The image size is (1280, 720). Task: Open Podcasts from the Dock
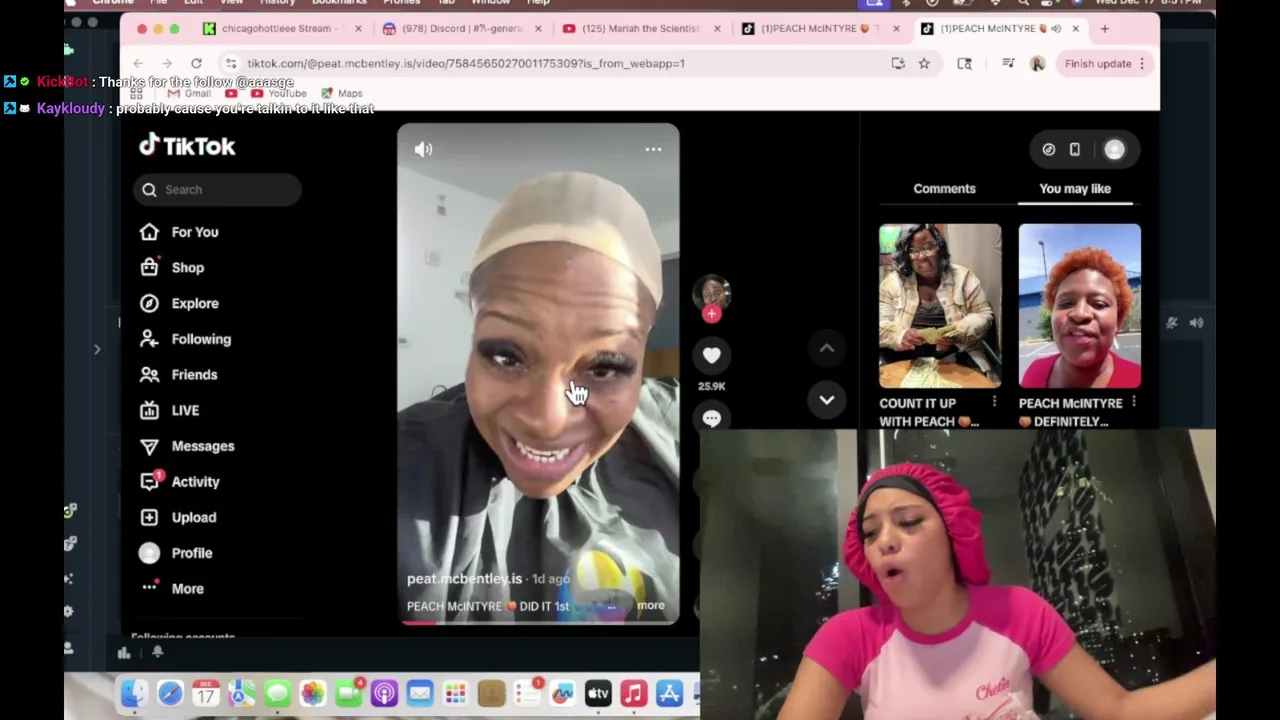click(x=384, y=693)
